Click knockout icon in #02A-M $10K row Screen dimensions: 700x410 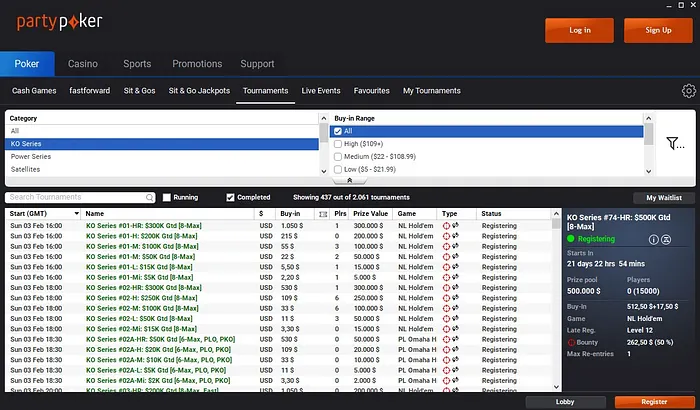point(446,360)
